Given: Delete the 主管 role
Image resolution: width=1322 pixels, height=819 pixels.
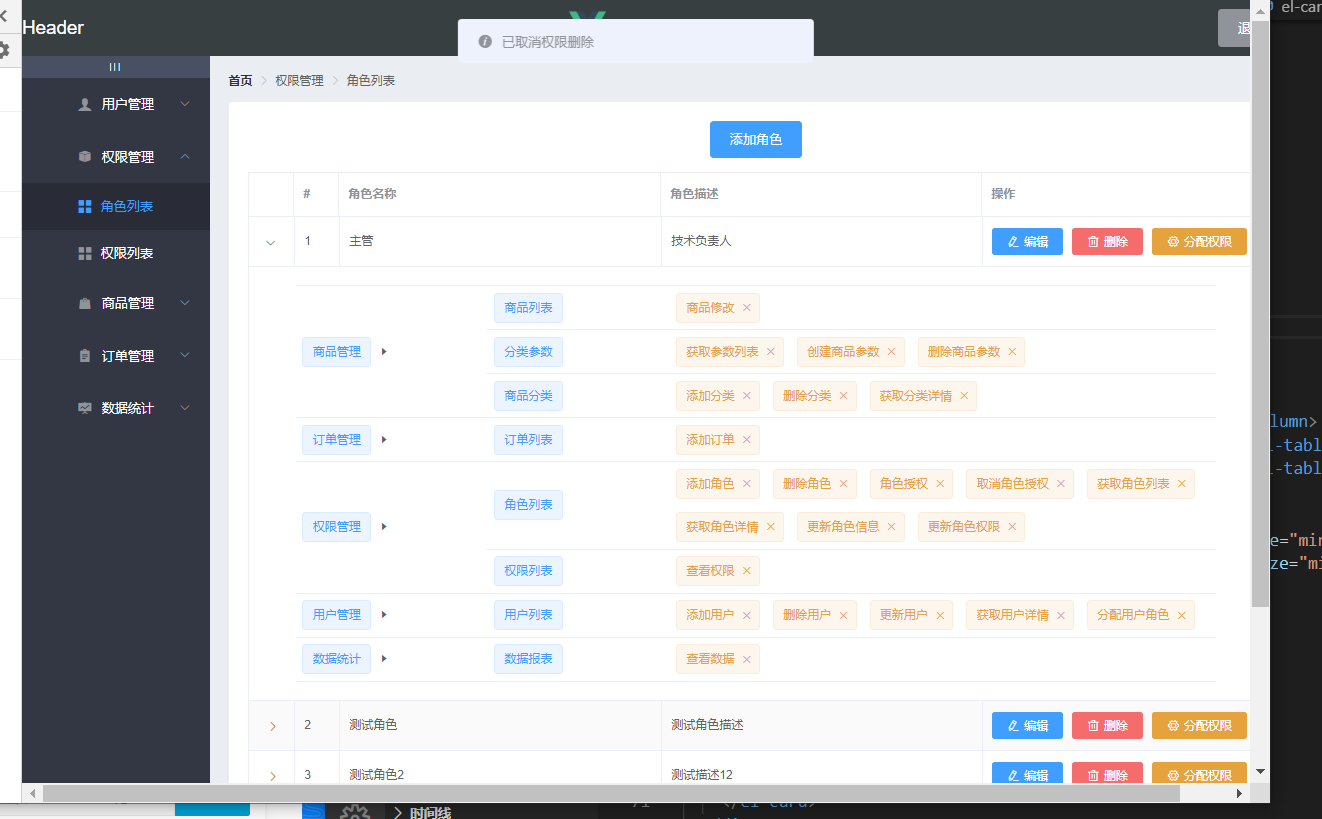Looking at the screenshot, I should tap(1107, 241).
